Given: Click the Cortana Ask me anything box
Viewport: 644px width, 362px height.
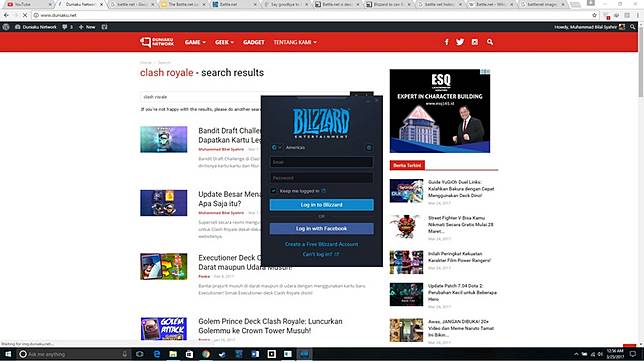Looking at the screenshot, I should coord(74,354).
